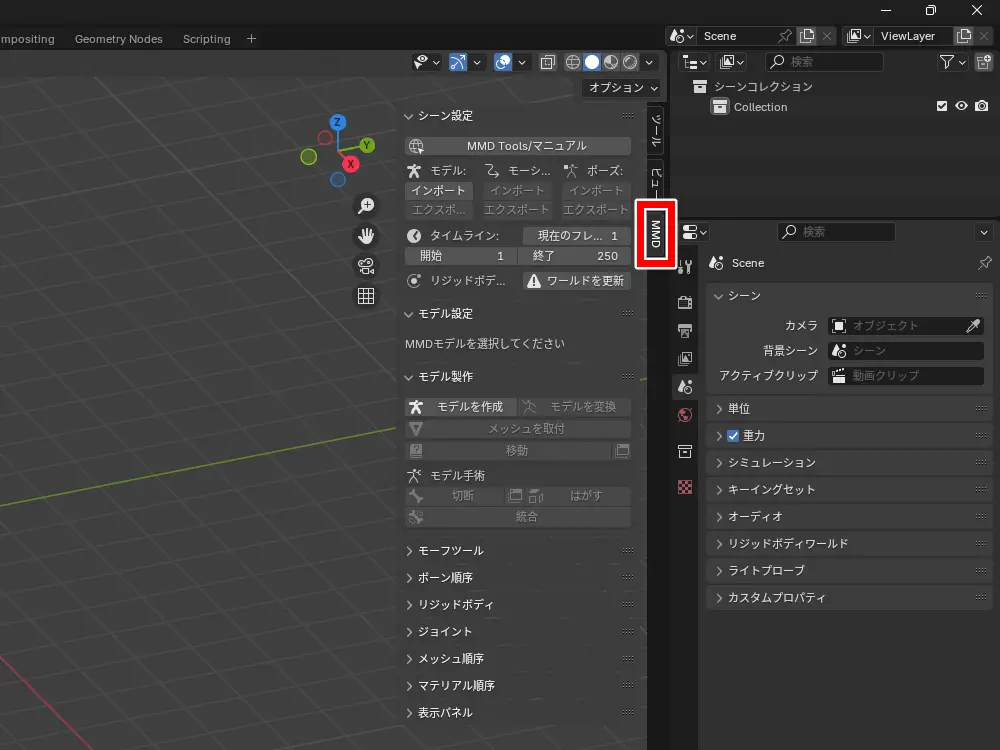Screen dimensions: 1000x750
Task: Open the Output properties tab icon
Action: coord(685,330)
